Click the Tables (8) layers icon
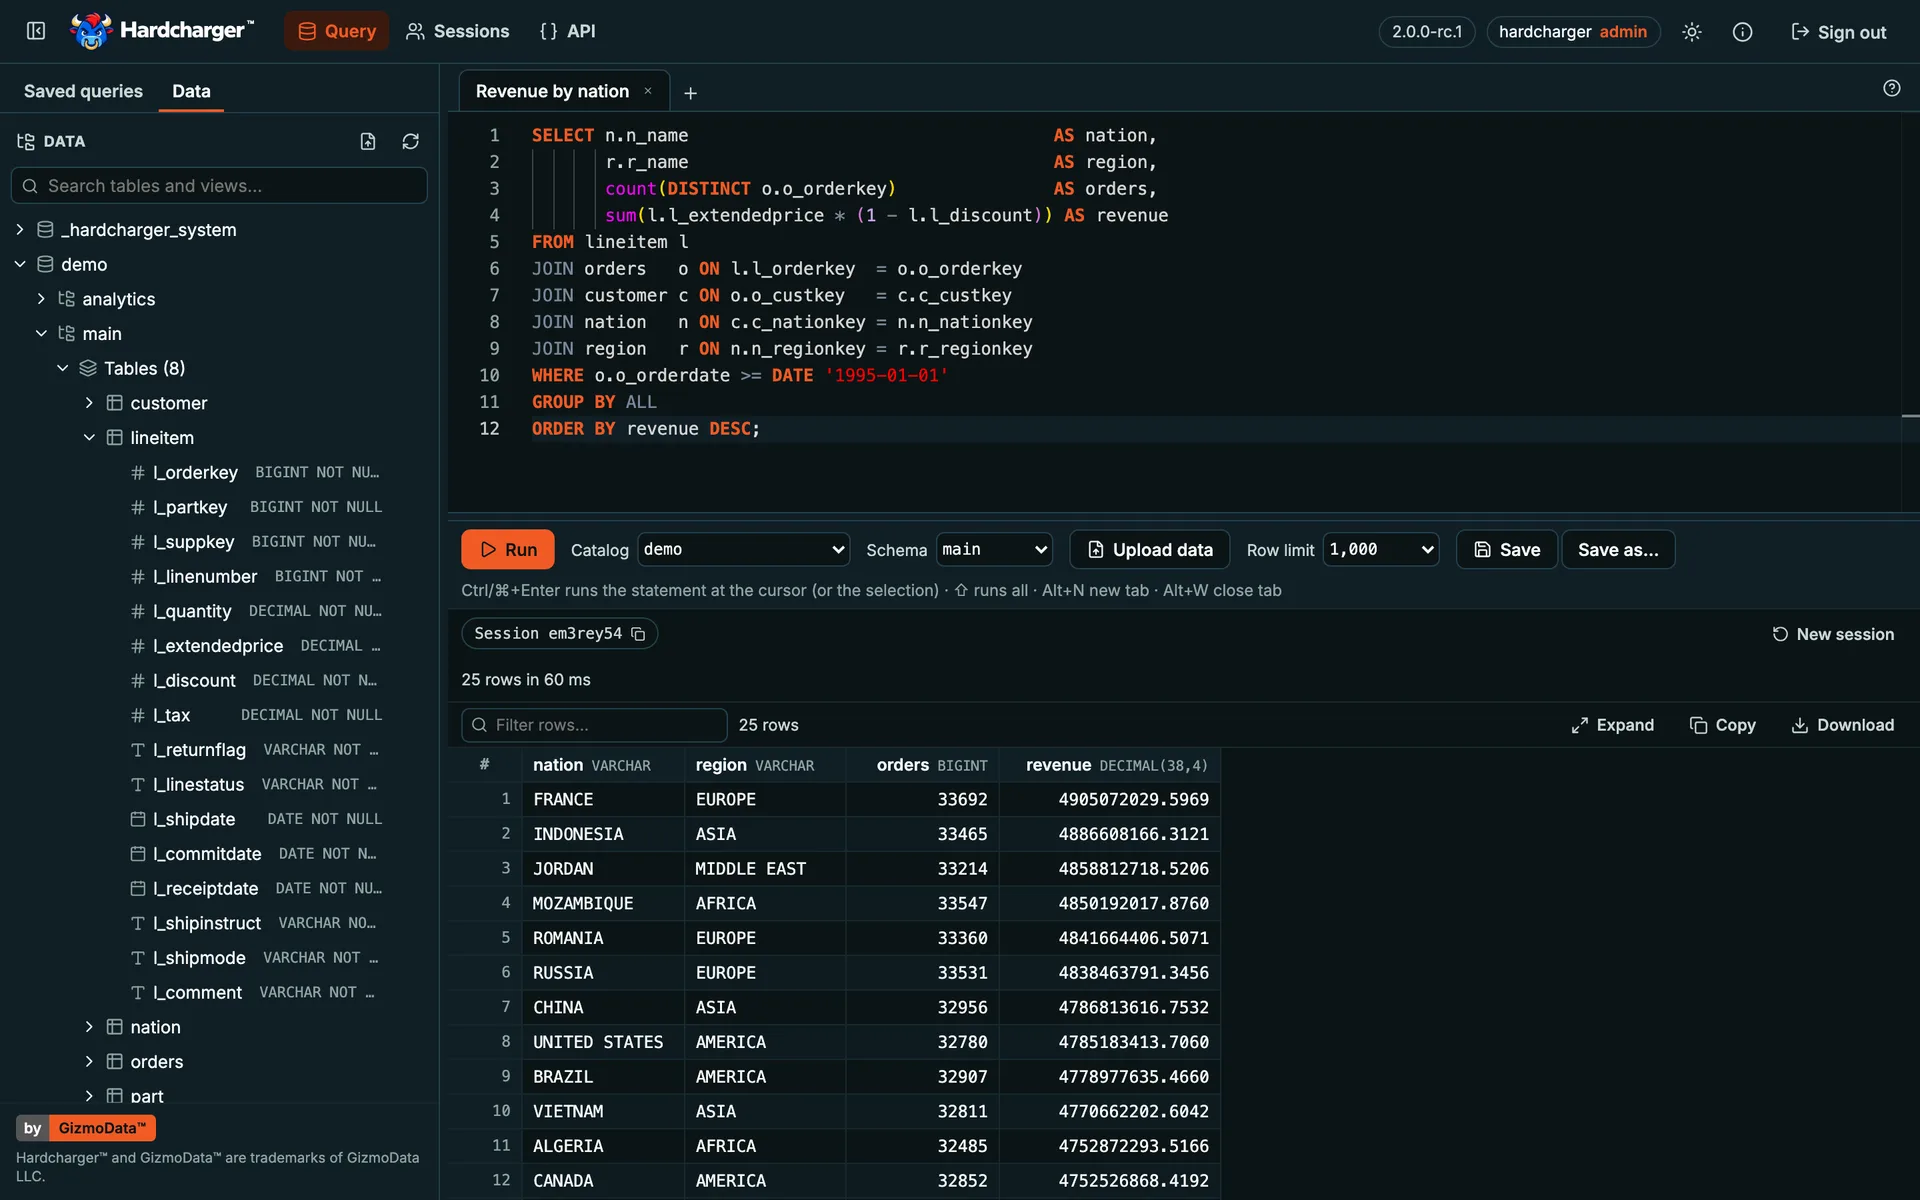1920x1200 pixels. click(x=88, y=368)
